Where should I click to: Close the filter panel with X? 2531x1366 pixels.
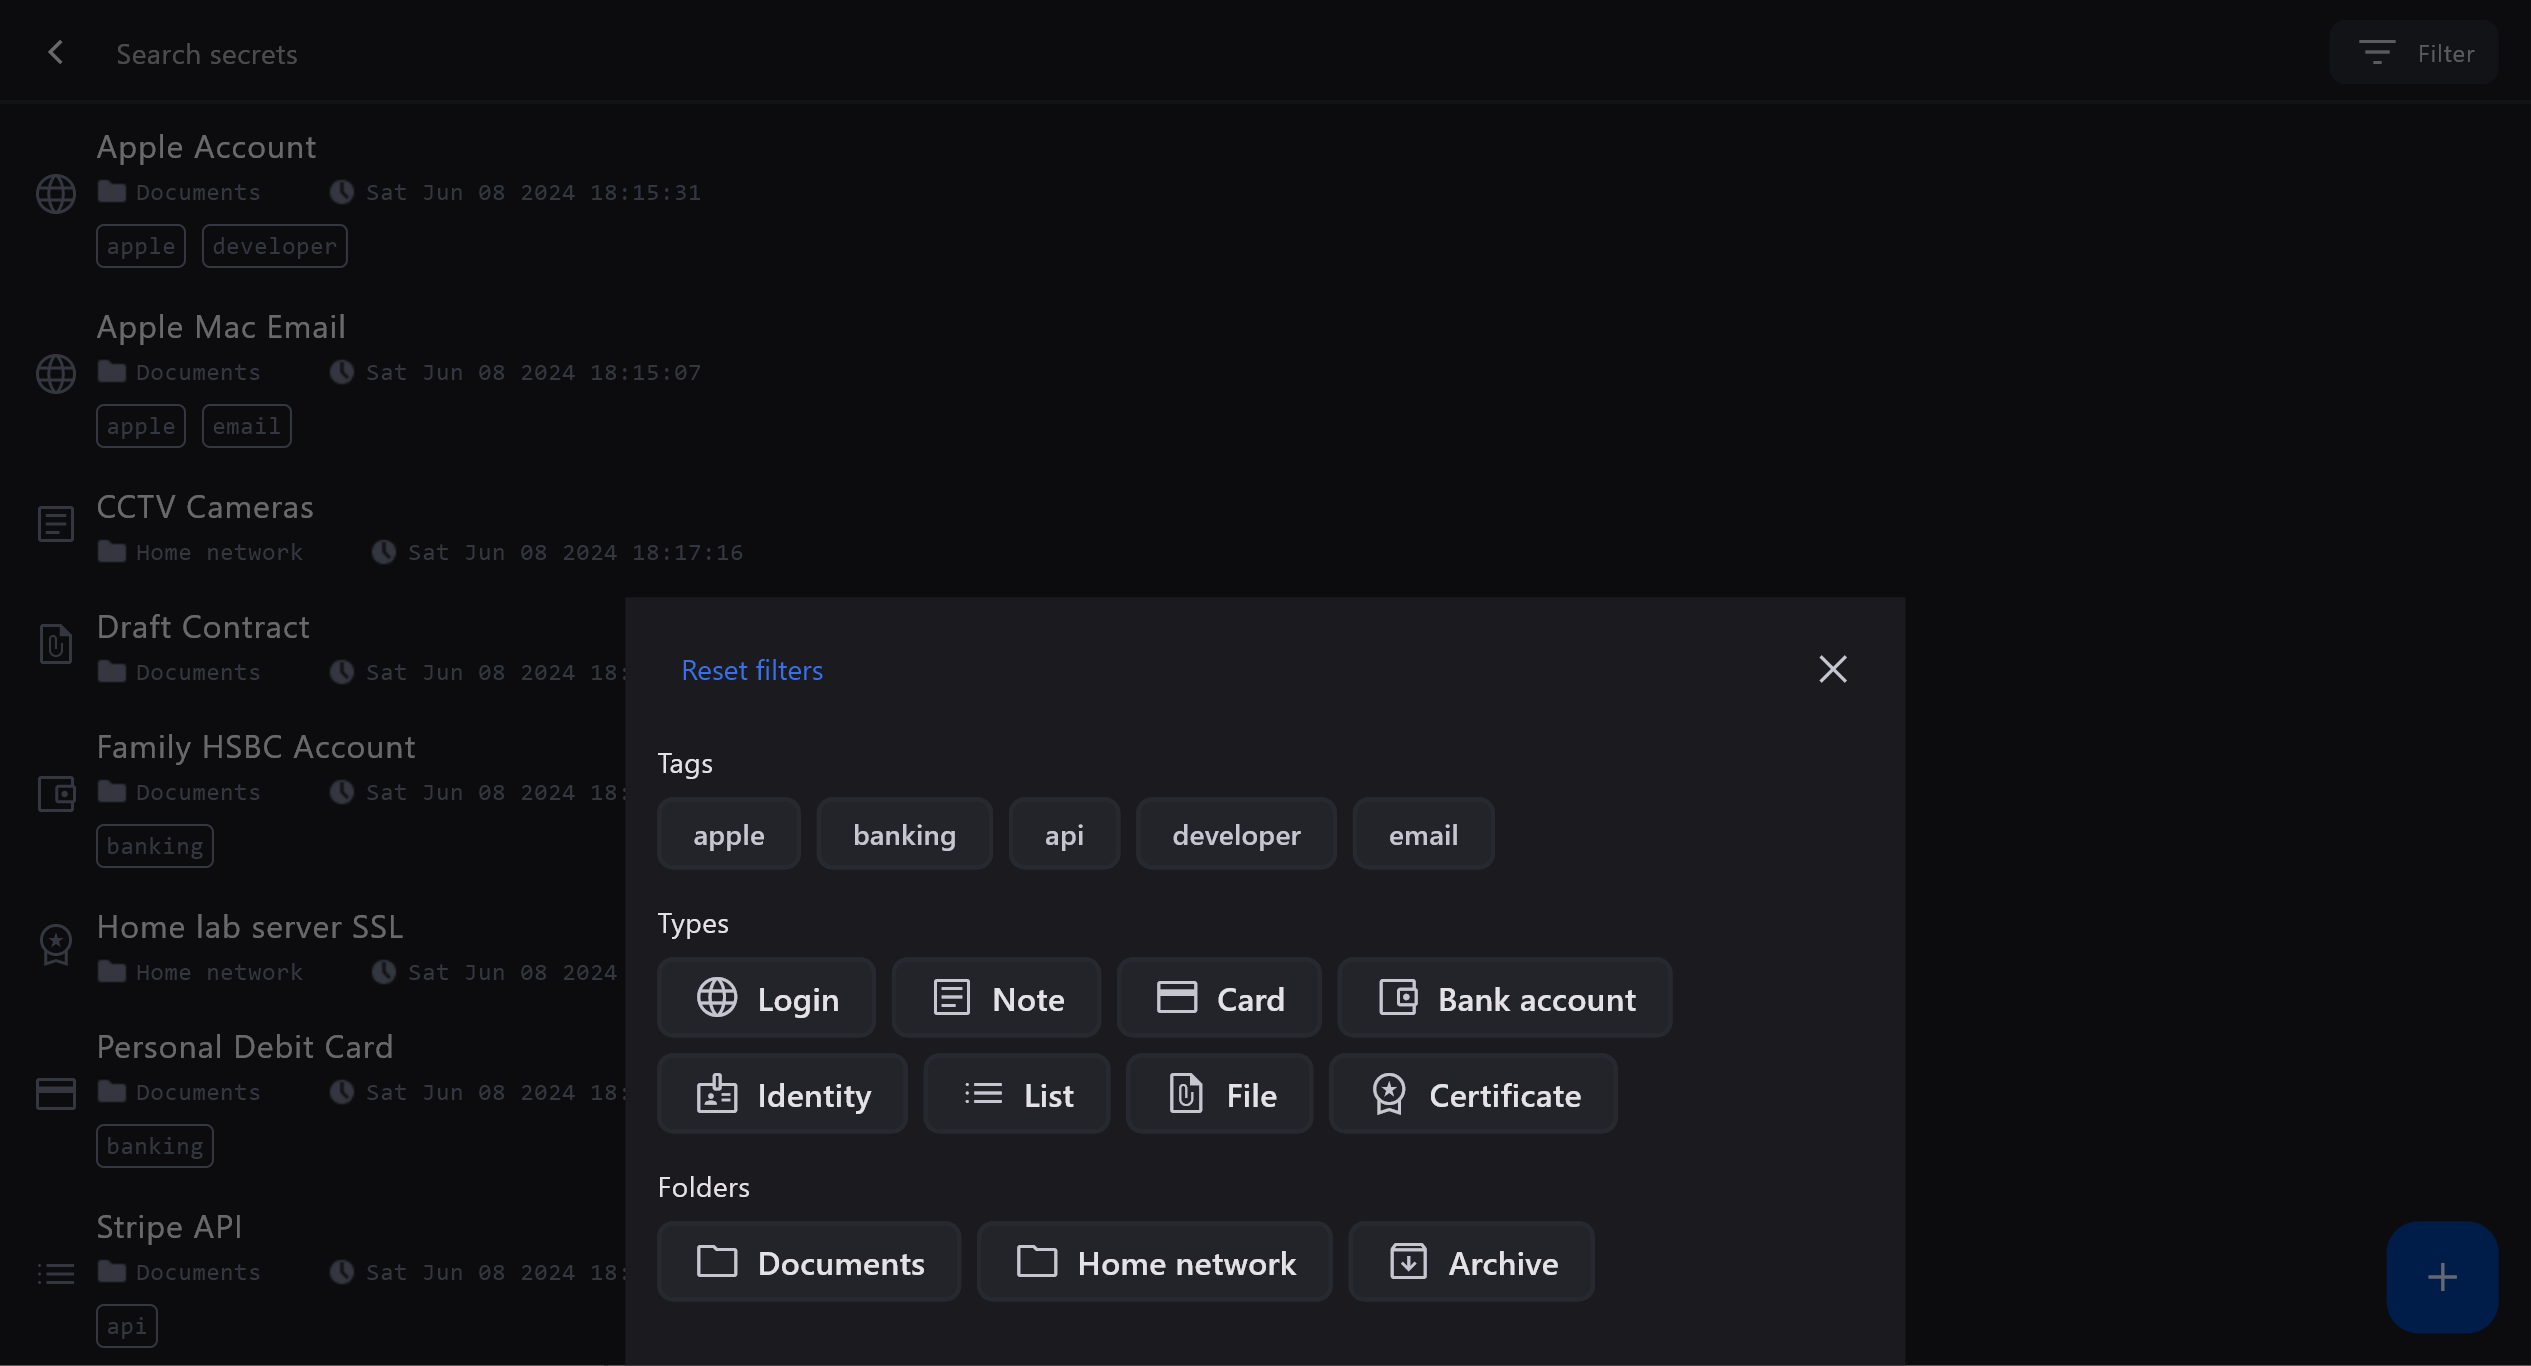coord(1832,669)
